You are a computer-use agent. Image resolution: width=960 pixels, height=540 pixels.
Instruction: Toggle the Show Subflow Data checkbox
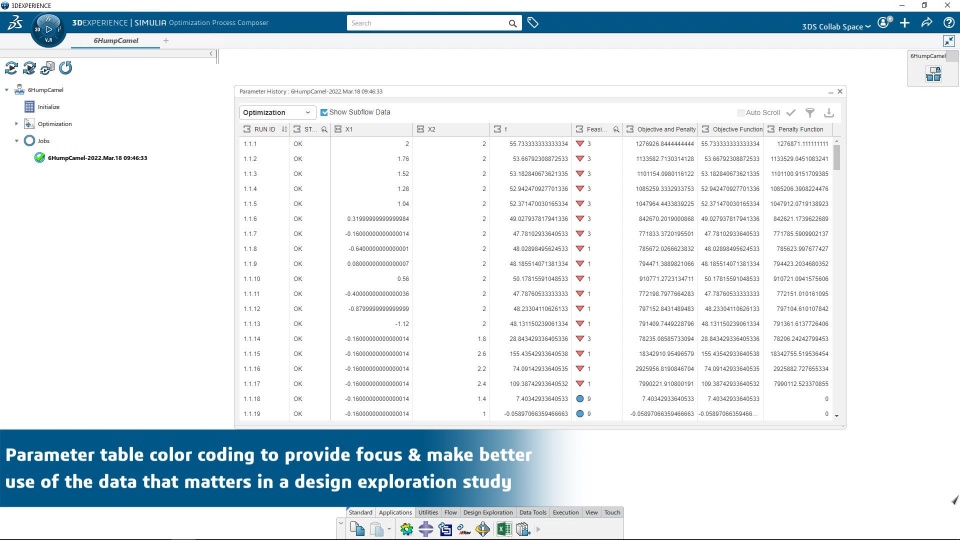click(x=324, y=113)
